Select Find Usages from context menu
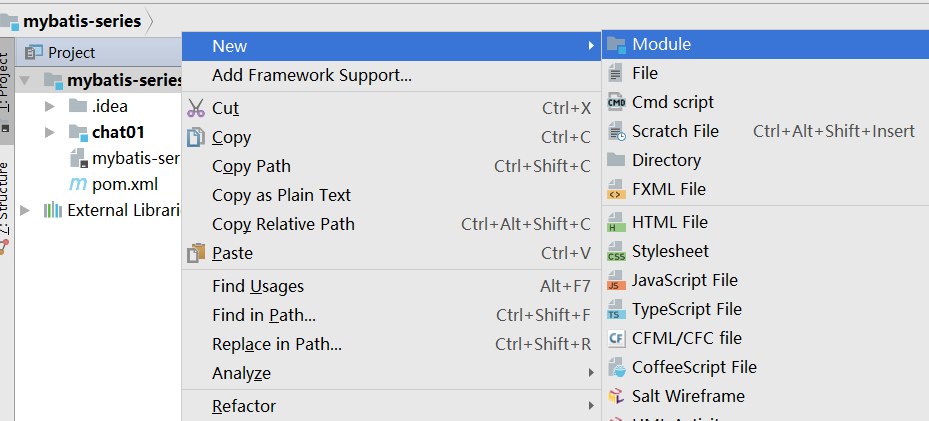 pos(258,286)
